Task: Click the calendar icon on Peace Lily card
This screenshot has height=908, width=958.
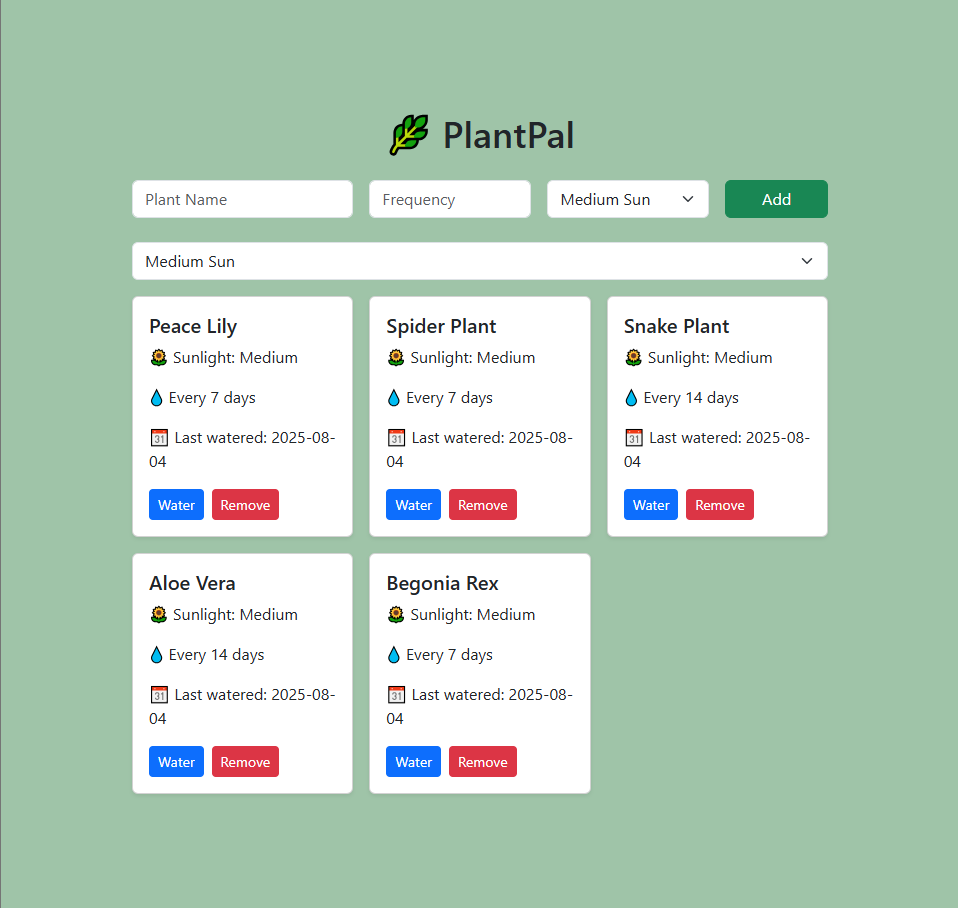Action: (x=158, y=438)
